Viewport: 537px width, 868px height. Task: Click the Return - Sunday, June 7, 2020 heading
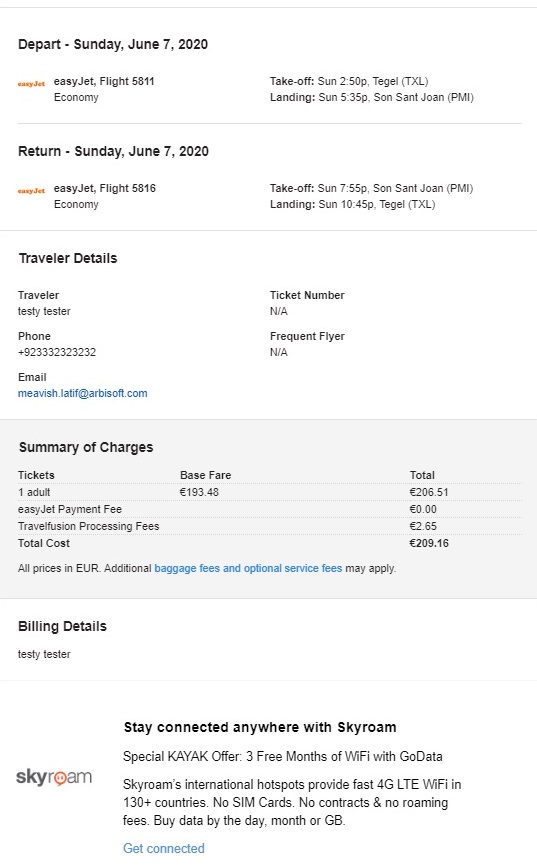(113, 151)
